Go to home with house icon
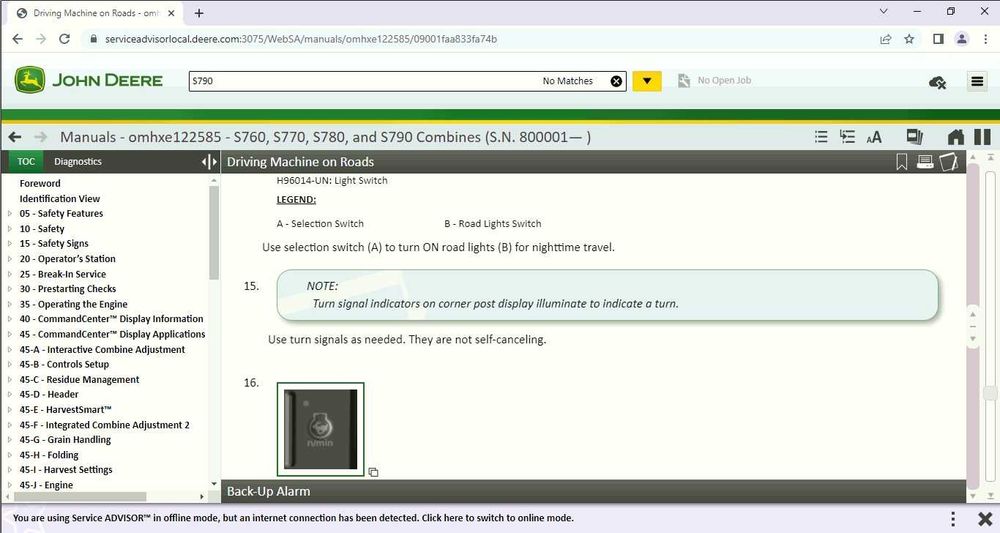The image size is (1000, 533). [955, 137]
